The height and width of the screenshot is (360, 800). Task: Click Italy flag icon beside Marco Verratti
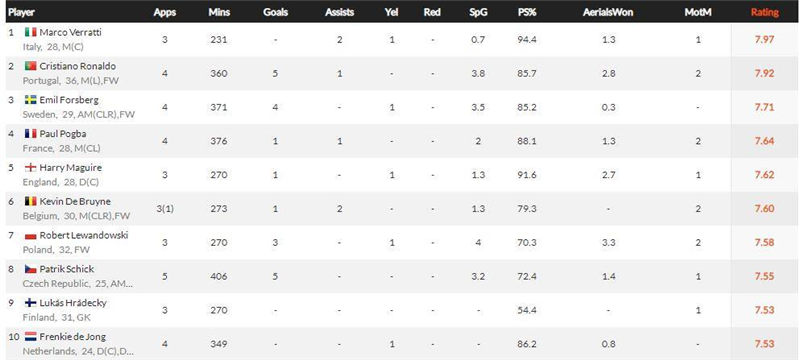[x=31, y=32]
